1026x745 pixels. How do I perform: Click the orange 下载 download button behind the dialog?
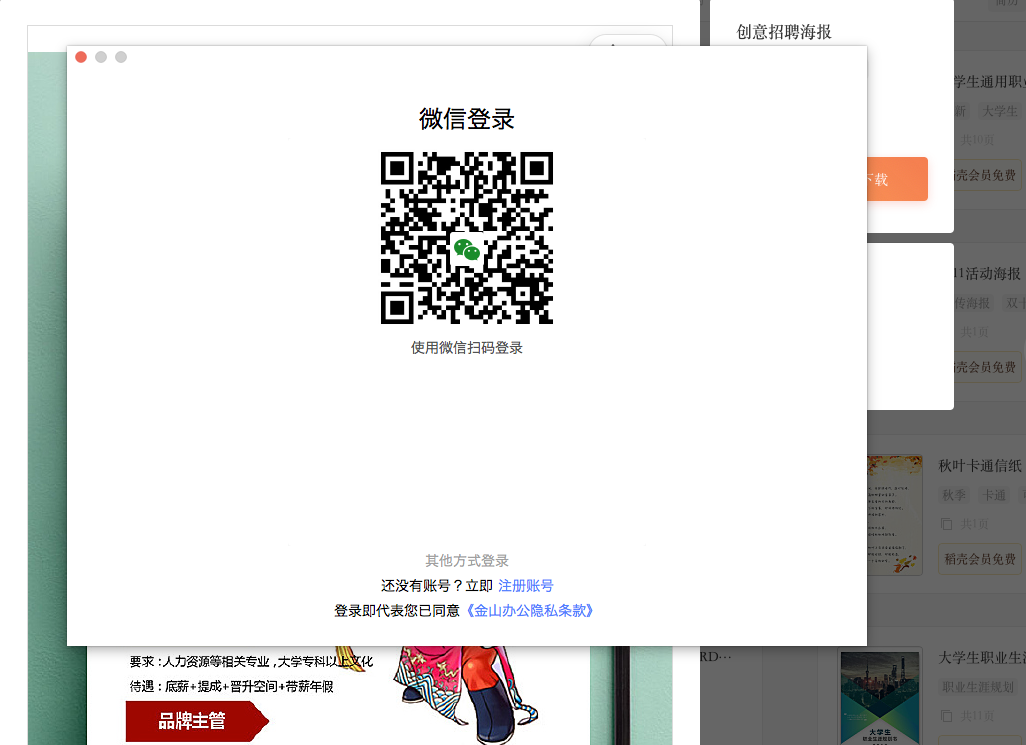897,179
